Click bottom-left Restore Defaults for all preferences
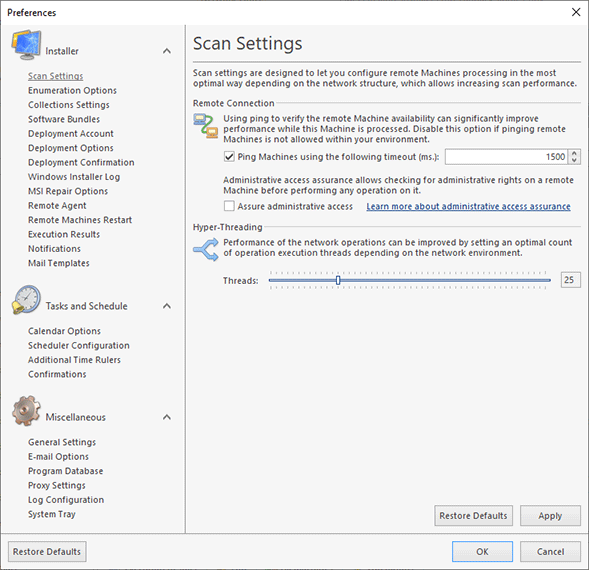Screen dimensions: 589x570 tap(47, 552)
